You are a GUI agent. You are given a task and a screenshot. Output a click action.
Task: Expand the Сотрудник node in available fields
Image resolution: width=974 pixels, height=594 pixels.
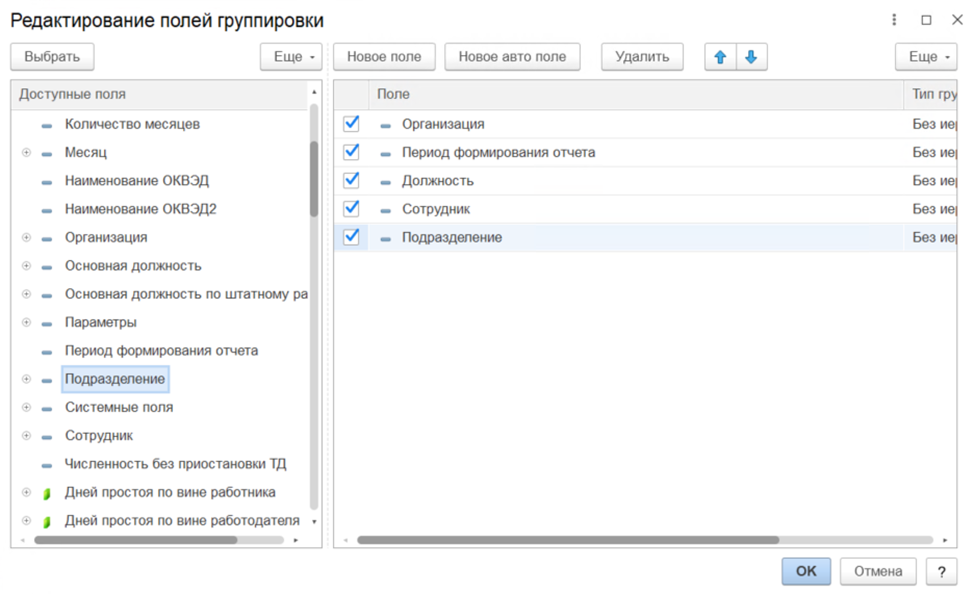(26, 436)
